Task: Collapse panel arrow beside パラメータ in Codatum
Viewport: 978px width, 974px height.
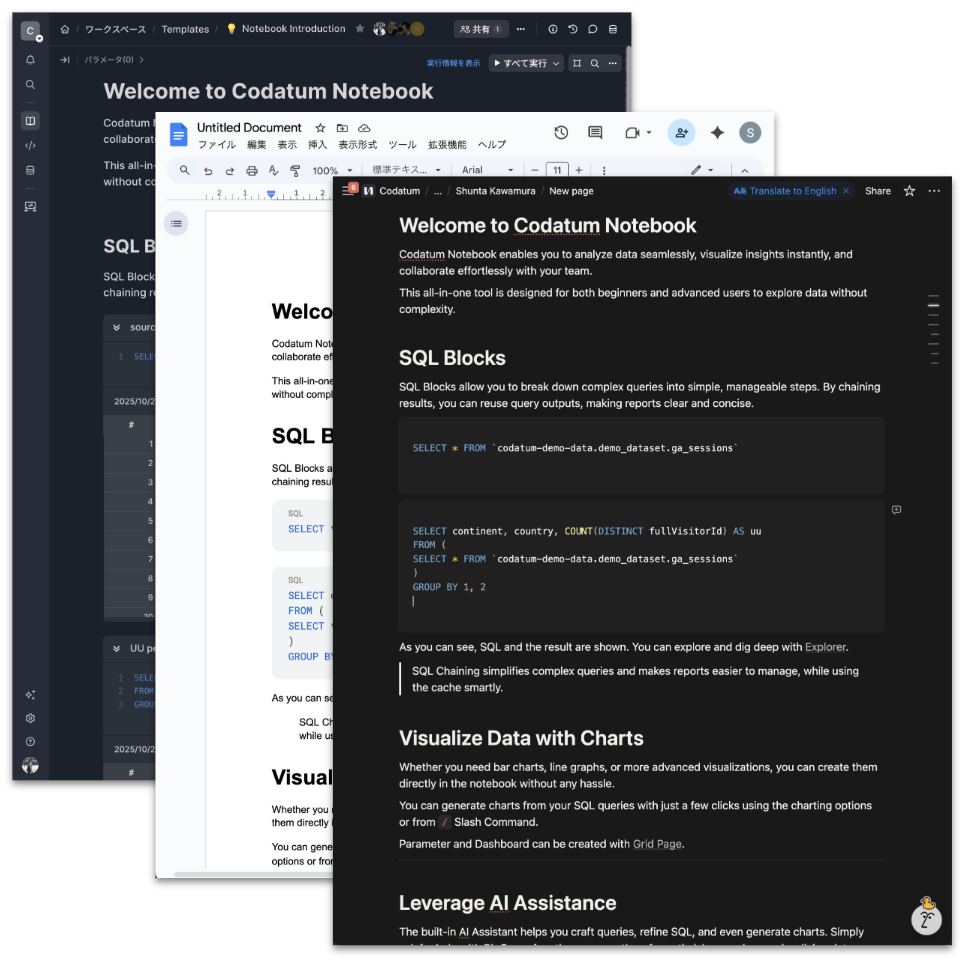Action: (x=65, y=60)
